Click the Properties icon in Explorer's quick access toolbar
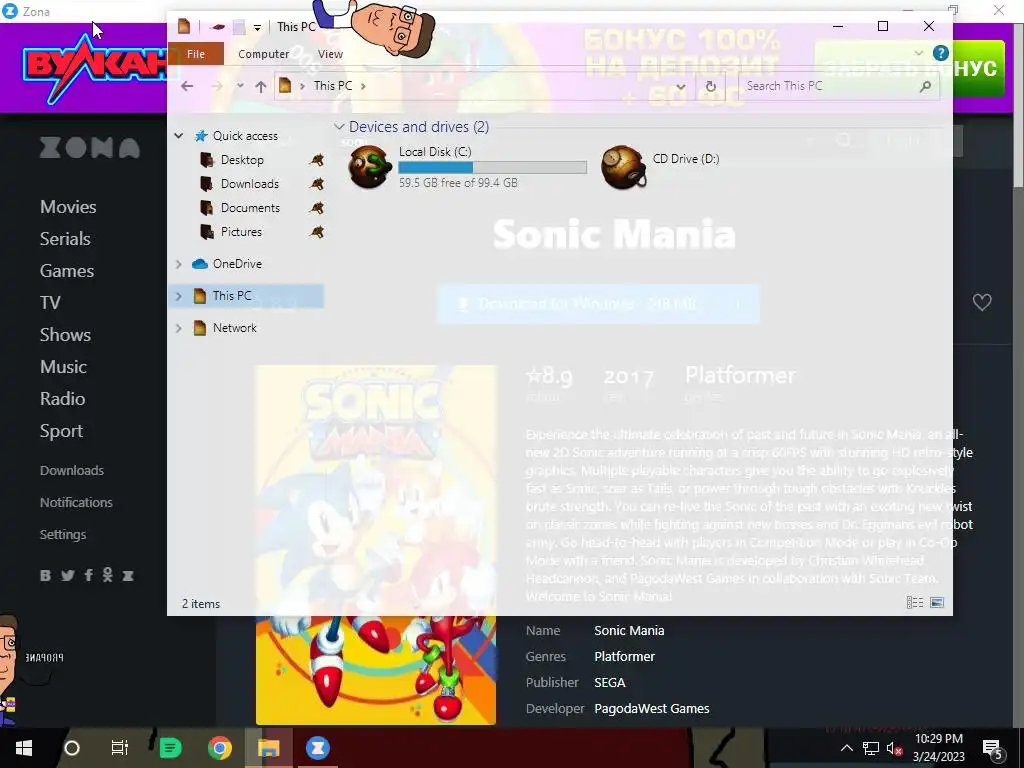Image resolution: width=1024 pixels, height=768 pixels. [x=217, y=27]
